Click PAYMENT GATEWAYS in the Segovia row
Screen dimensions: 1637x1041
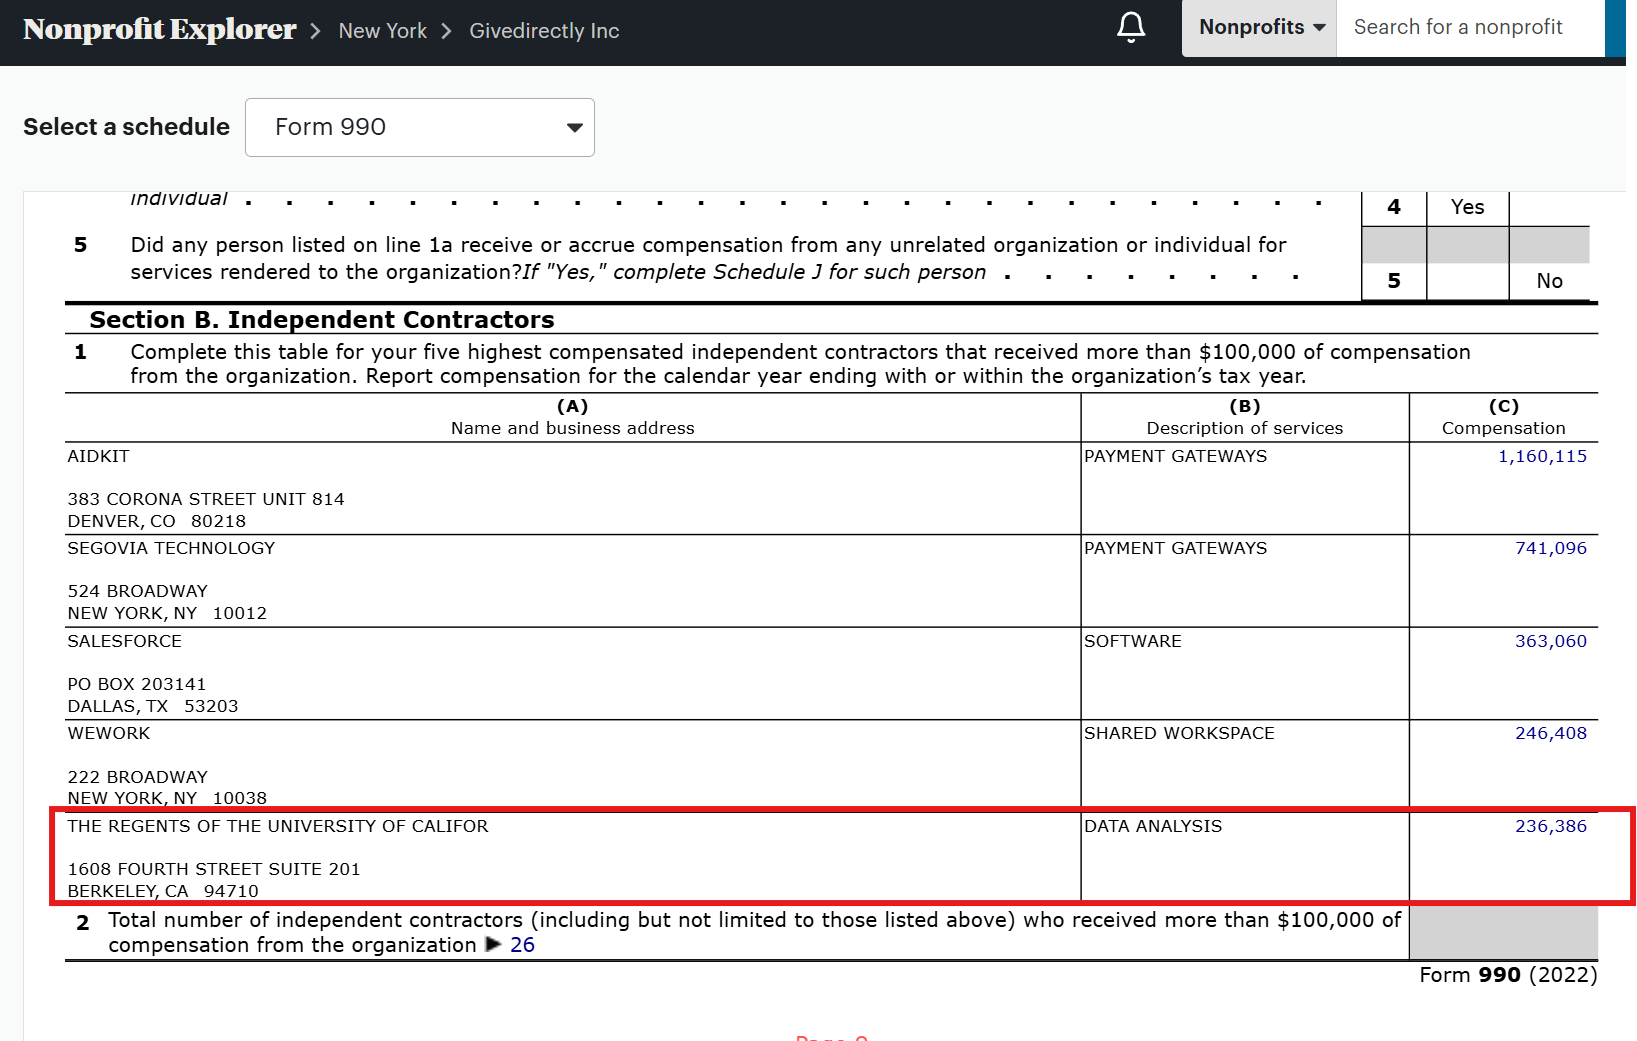pos(1175,548)
